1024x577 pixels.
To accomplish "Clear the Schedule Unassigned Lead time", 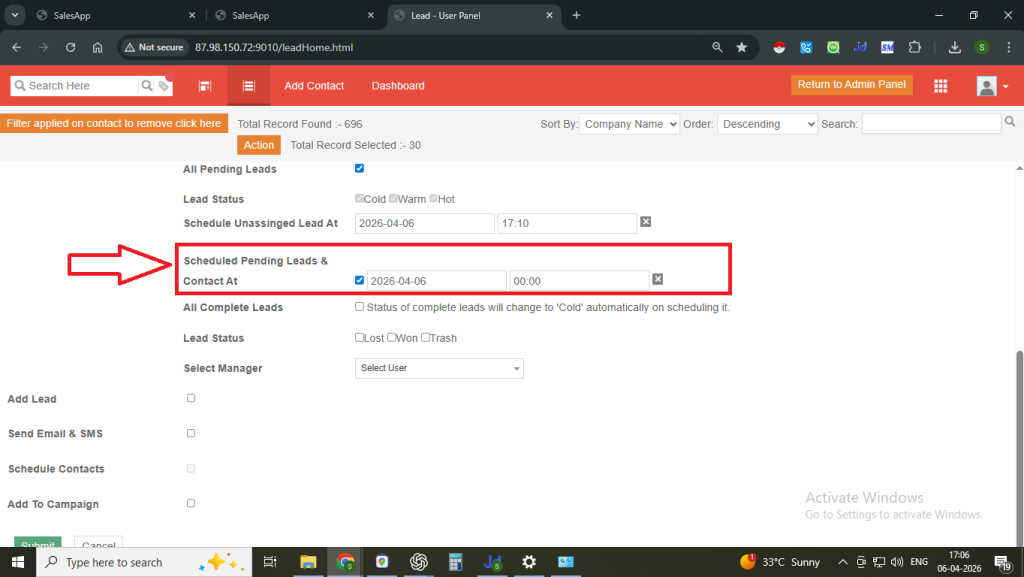I will [646, 222].
